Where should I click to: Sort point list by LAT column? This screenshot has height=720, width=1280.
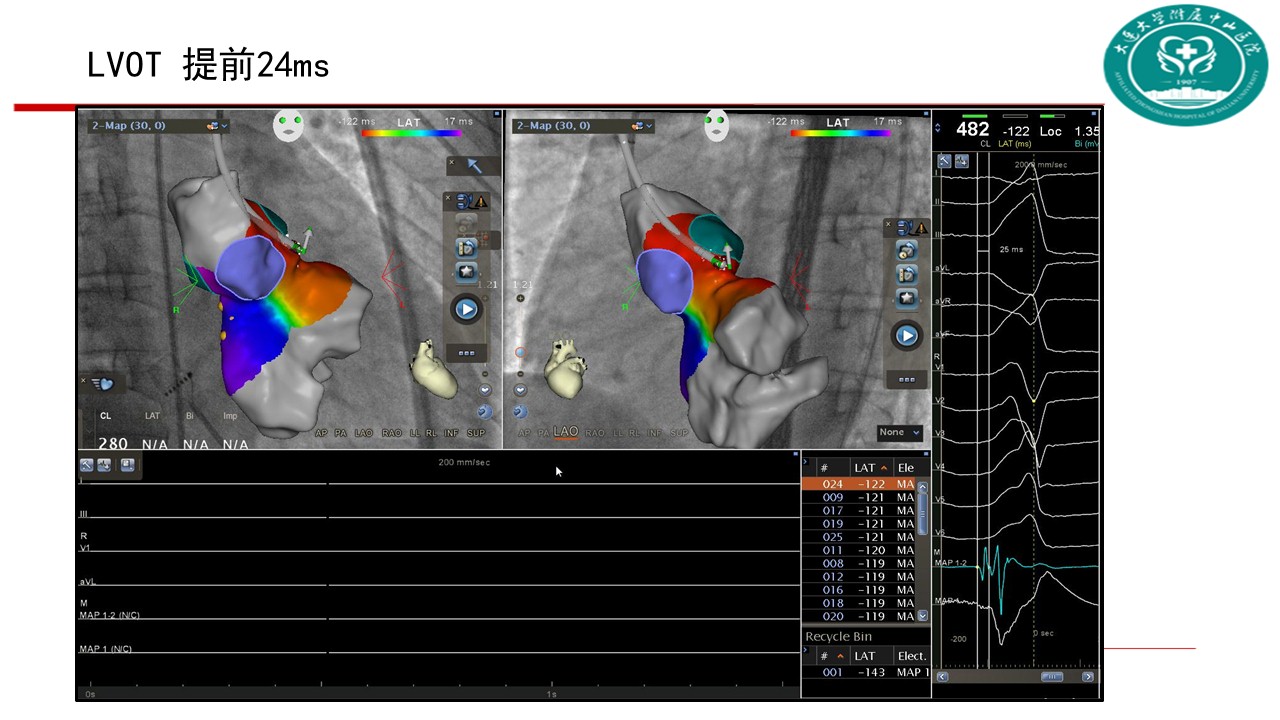870,467
